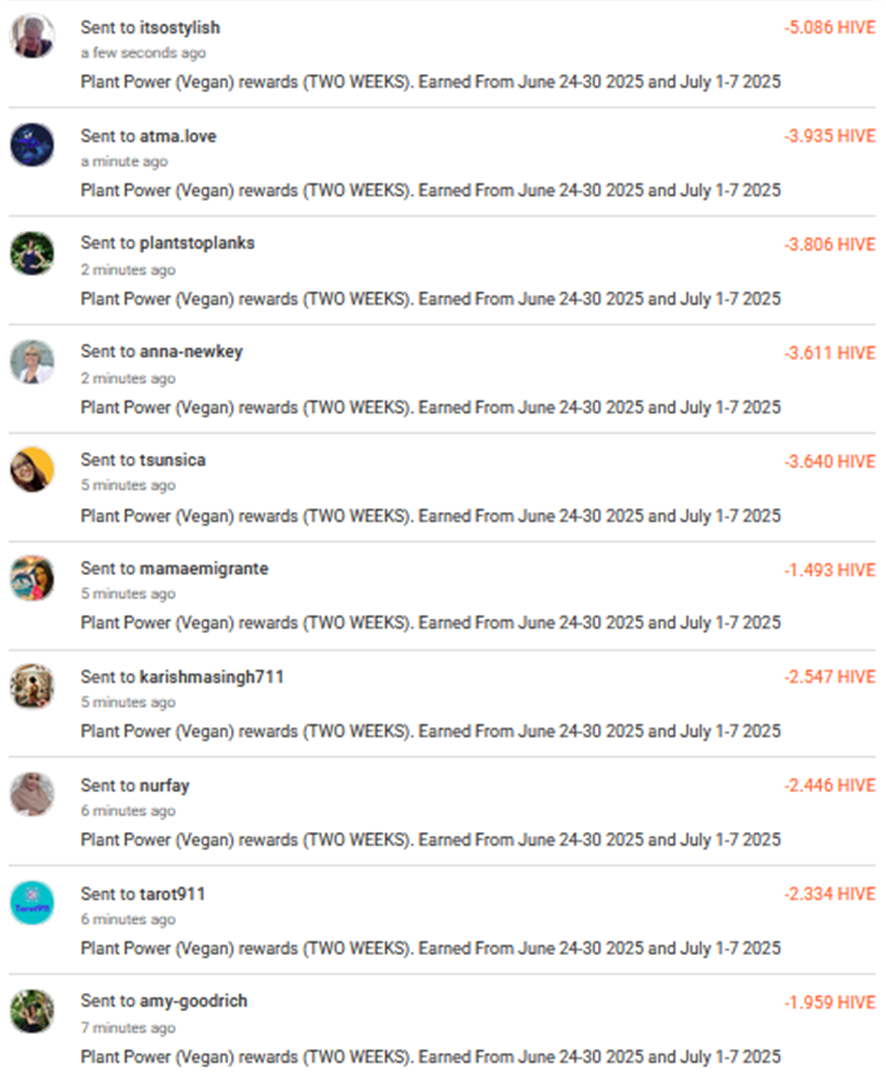The height and width of the screenshot is (1075, 886).
Task: Click the memo text of amy-goodrich transfer
Action: point(431,1056)
